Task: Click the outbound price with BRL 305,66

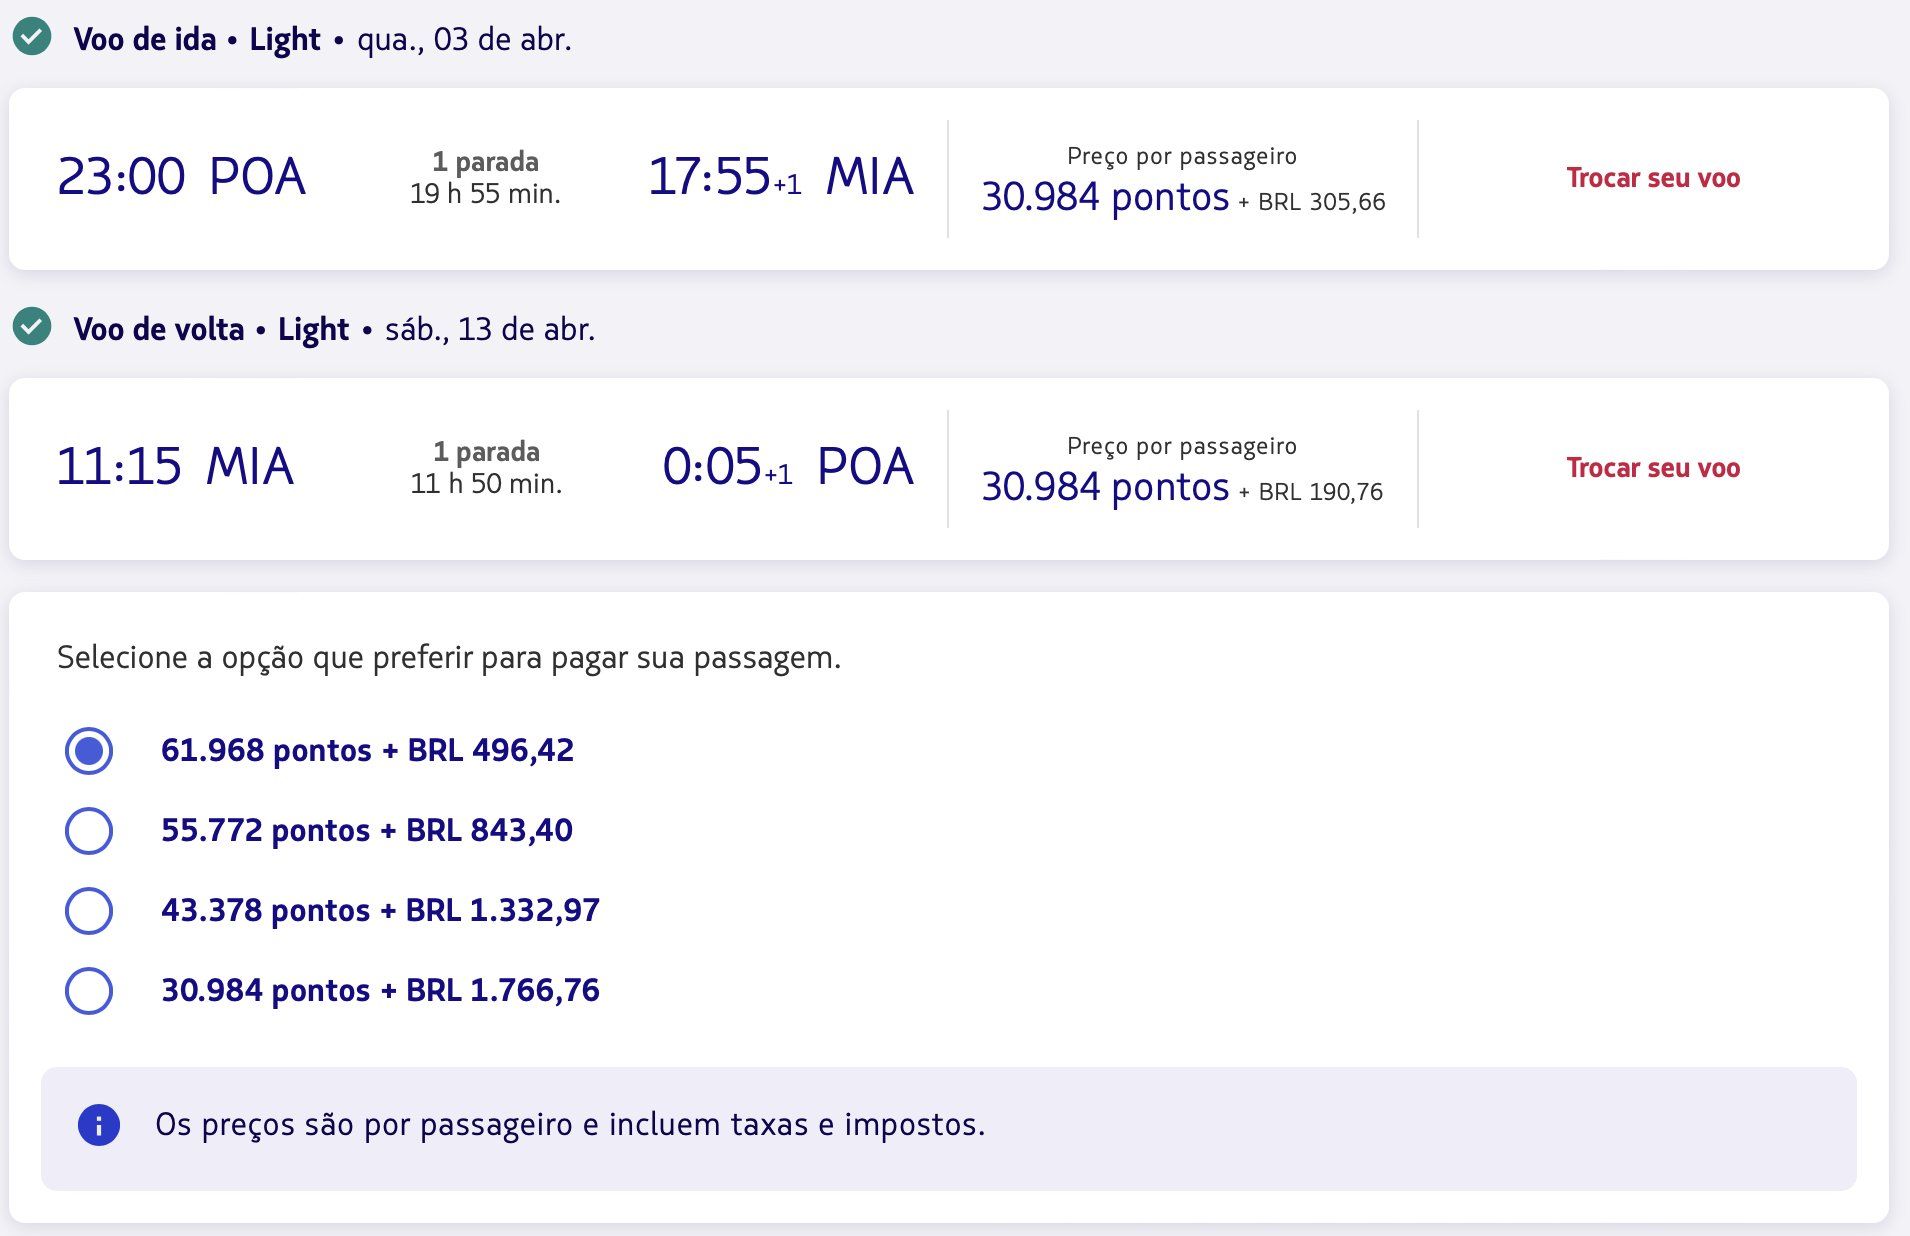Action: tap(1183, 197)
